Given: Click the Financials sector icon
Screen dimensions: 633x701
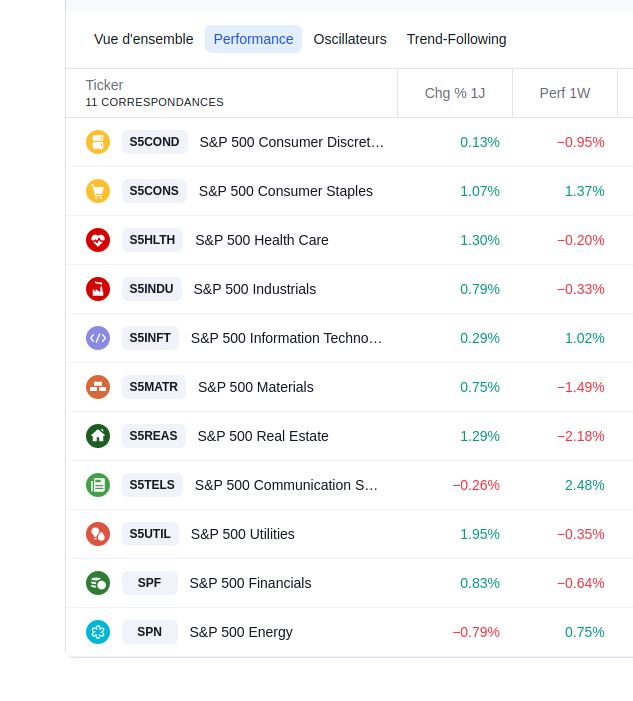Looking at the screenshot, I should [97, 583].
